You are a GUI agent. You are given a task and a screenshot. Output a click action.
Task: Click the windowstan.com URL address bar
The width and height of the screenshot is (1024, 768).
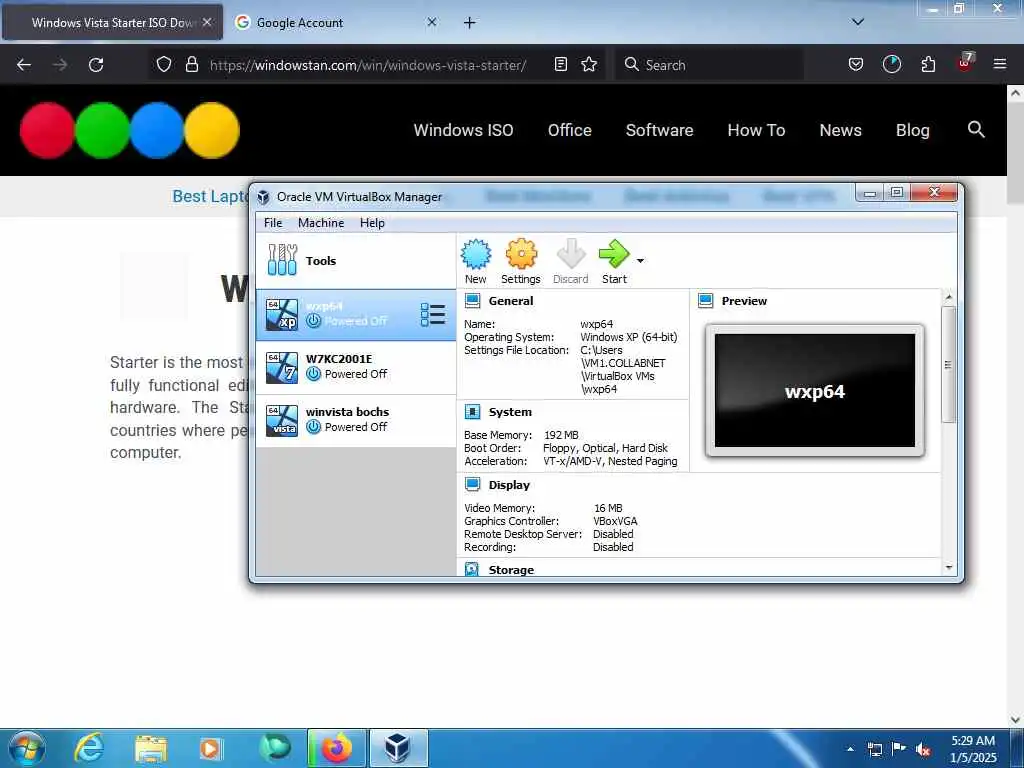click(x=368, y=65)
